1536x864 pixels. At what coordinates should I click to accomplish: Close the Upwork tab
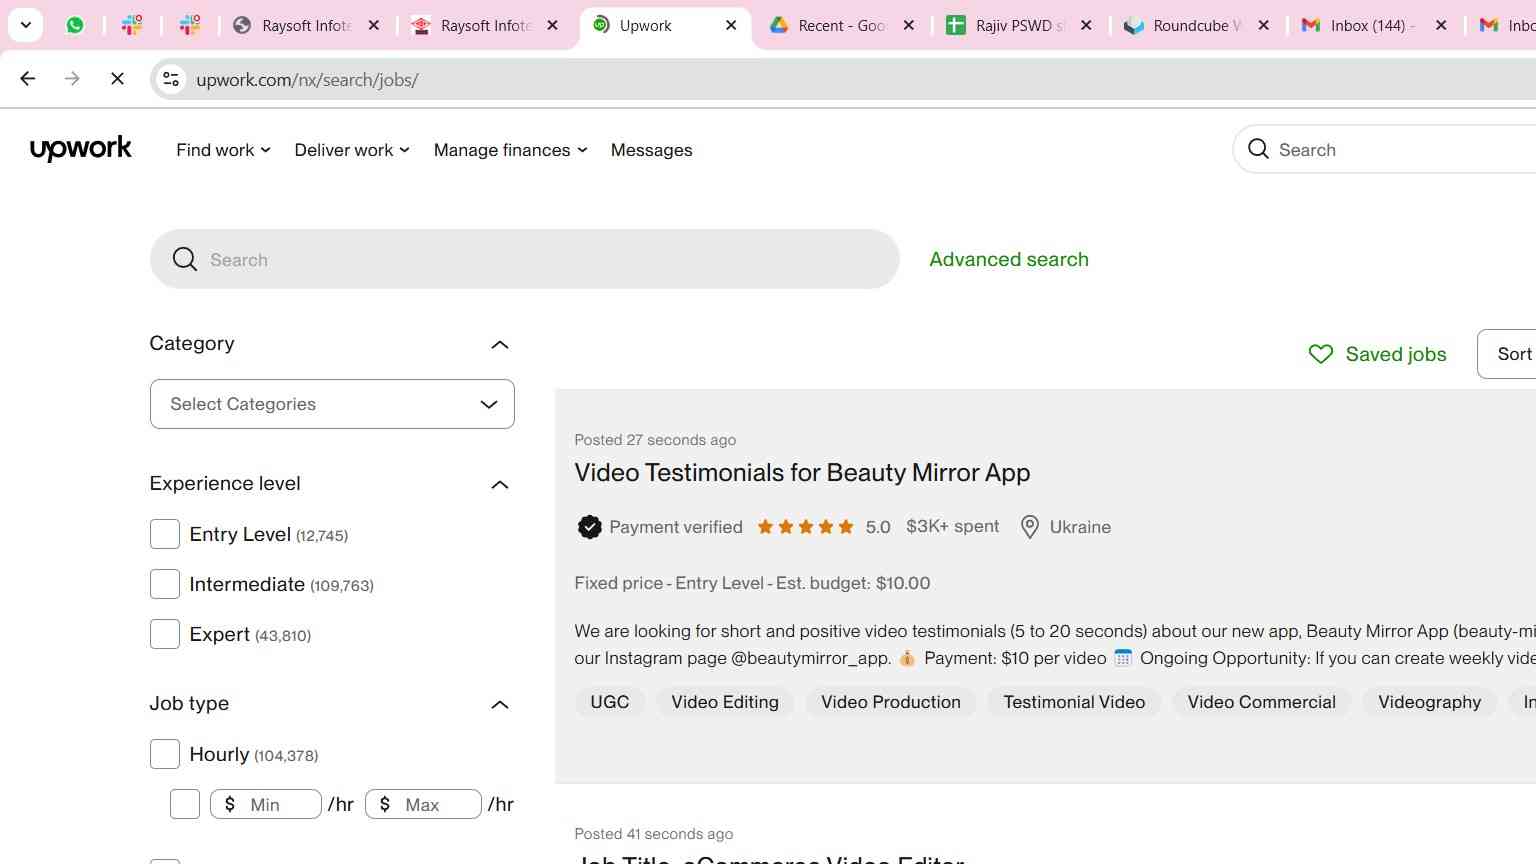(731, 25)
